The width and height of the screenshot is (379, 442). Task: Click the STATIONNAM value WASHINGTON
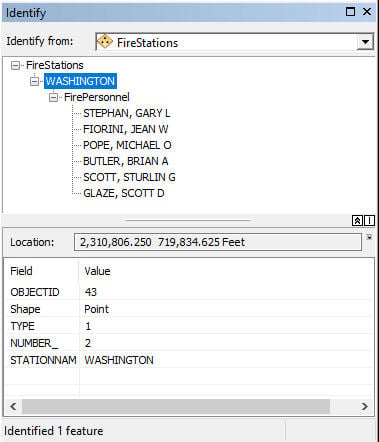119,360
